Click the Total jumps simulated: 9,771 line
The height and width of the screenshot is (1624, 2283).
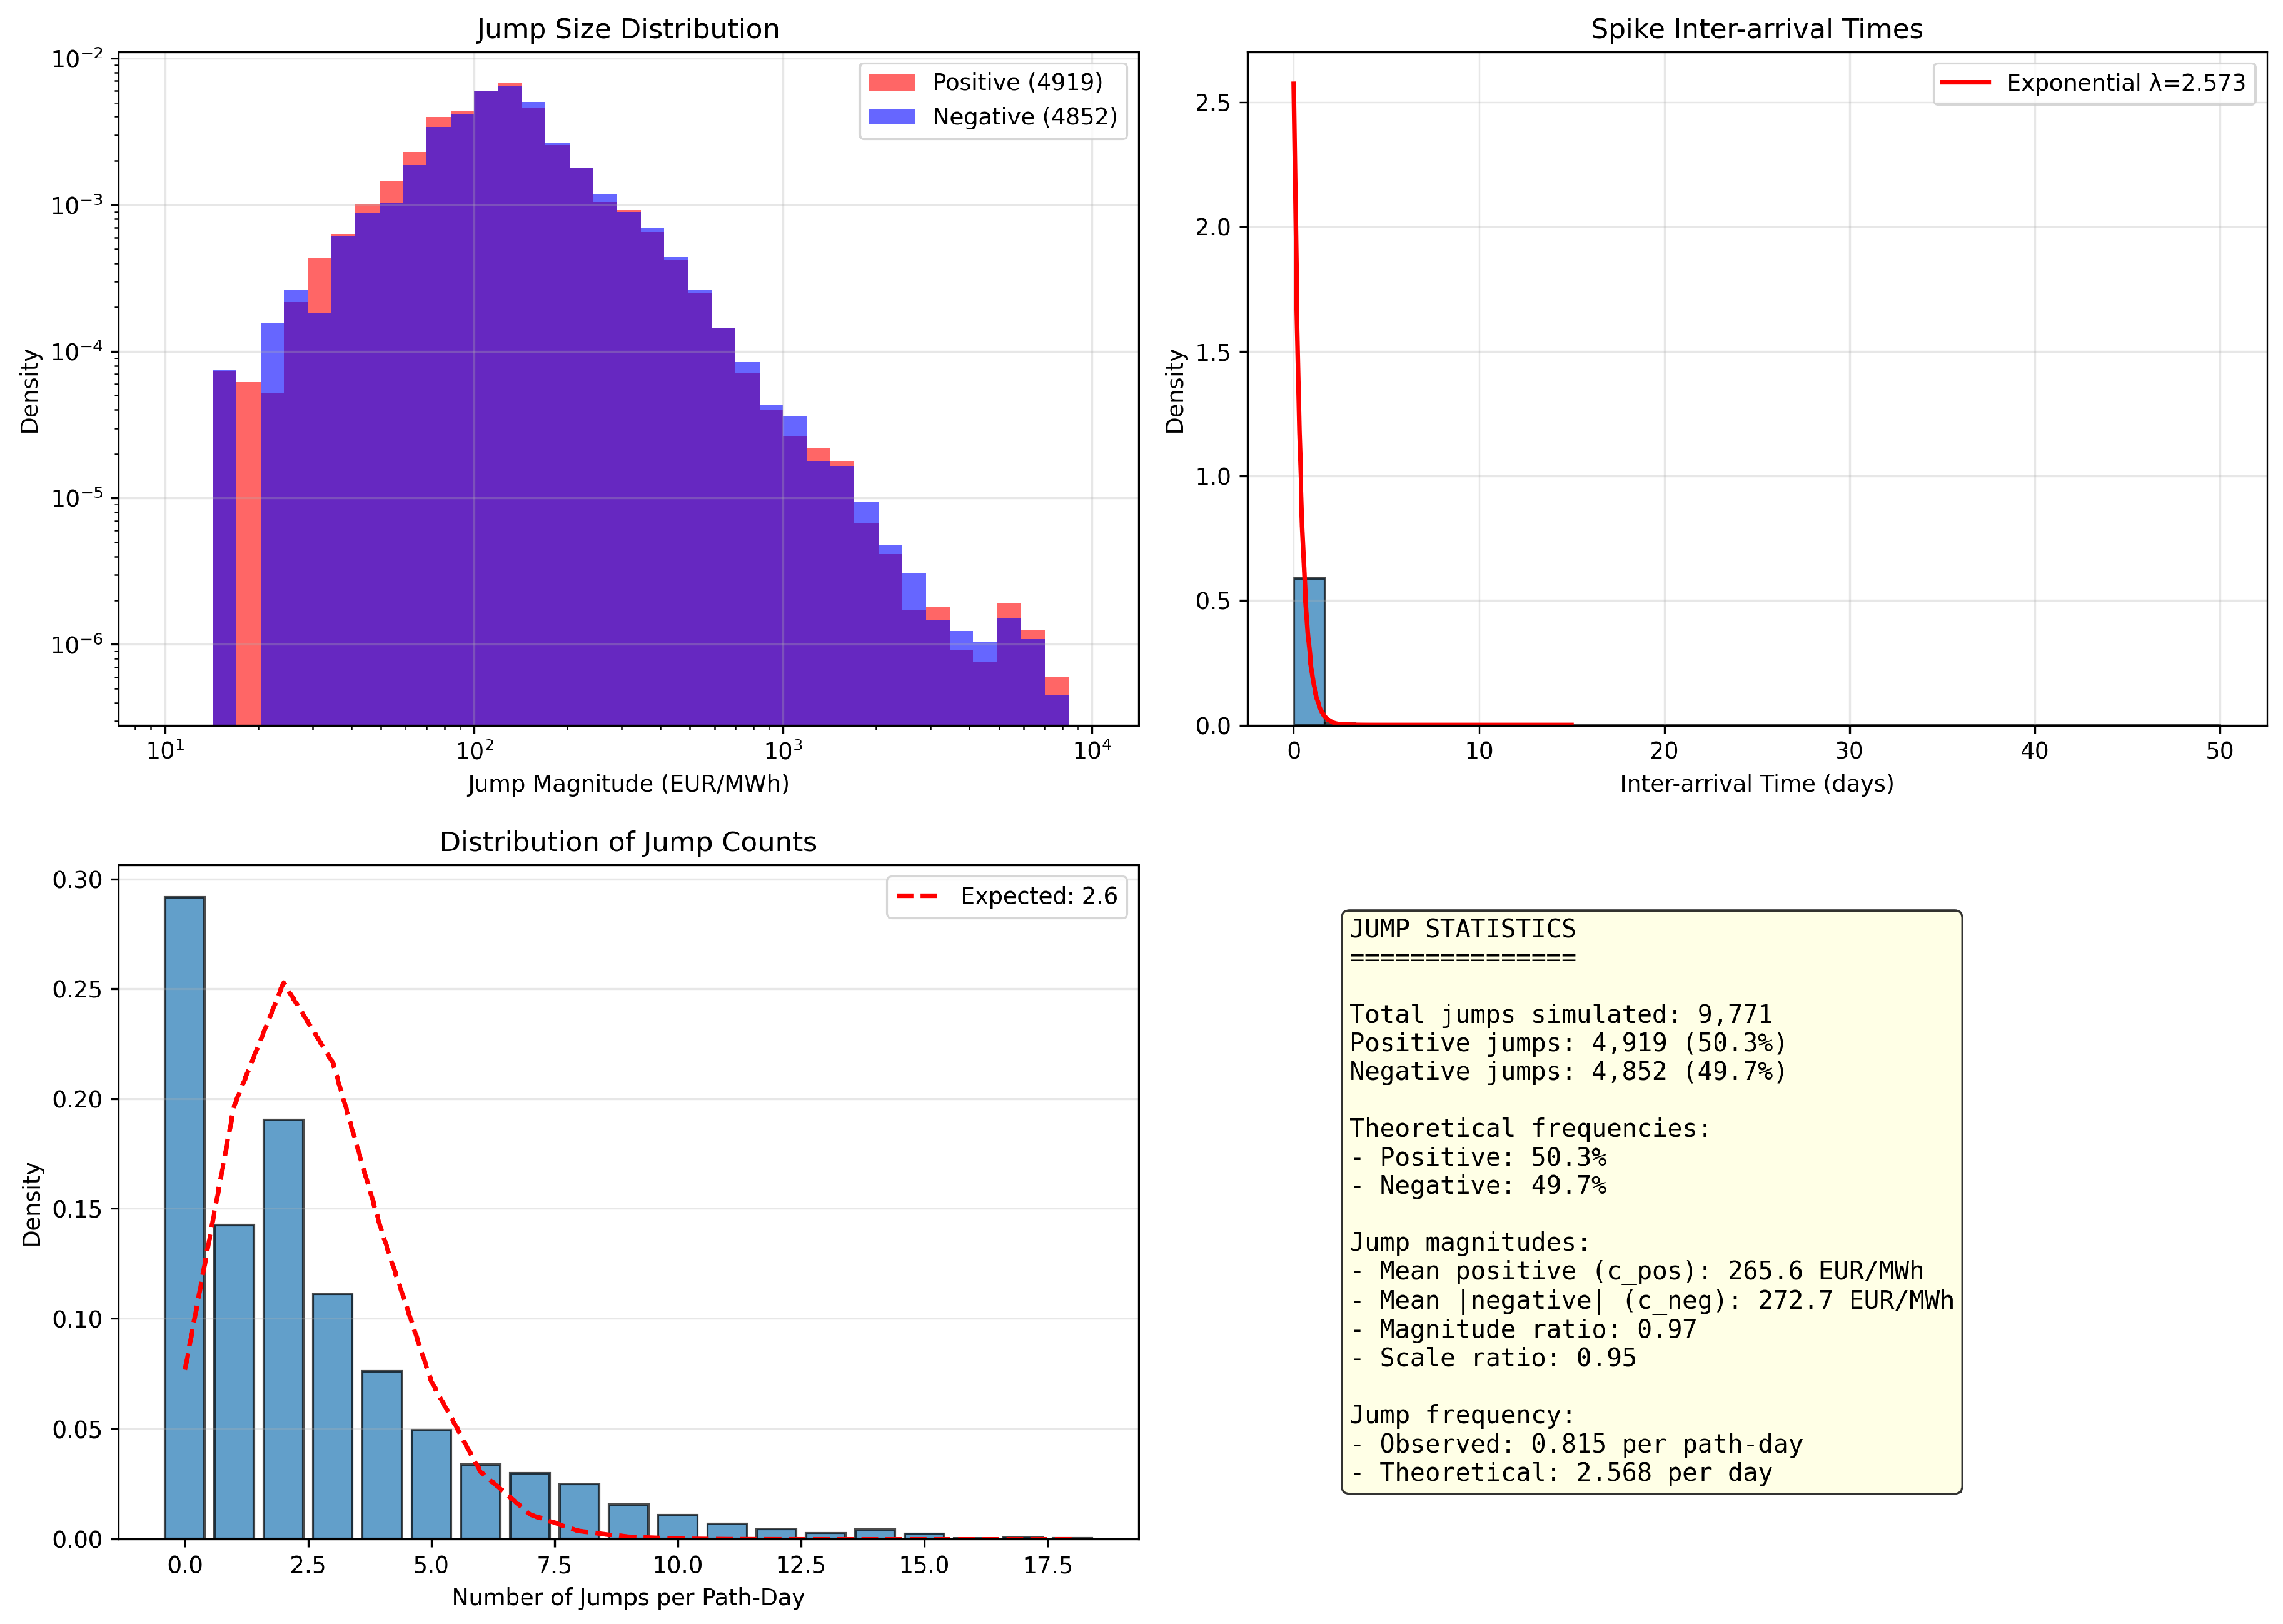click(x=1560, y=1015)
